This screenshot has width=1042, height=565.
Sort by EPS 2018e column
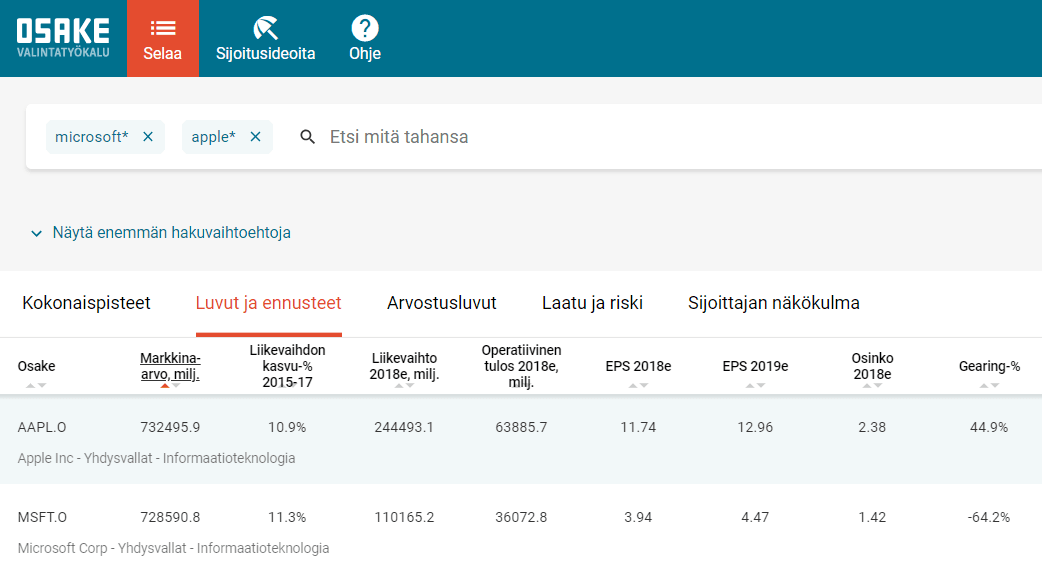pyautogui.click(x=638, y=366)
